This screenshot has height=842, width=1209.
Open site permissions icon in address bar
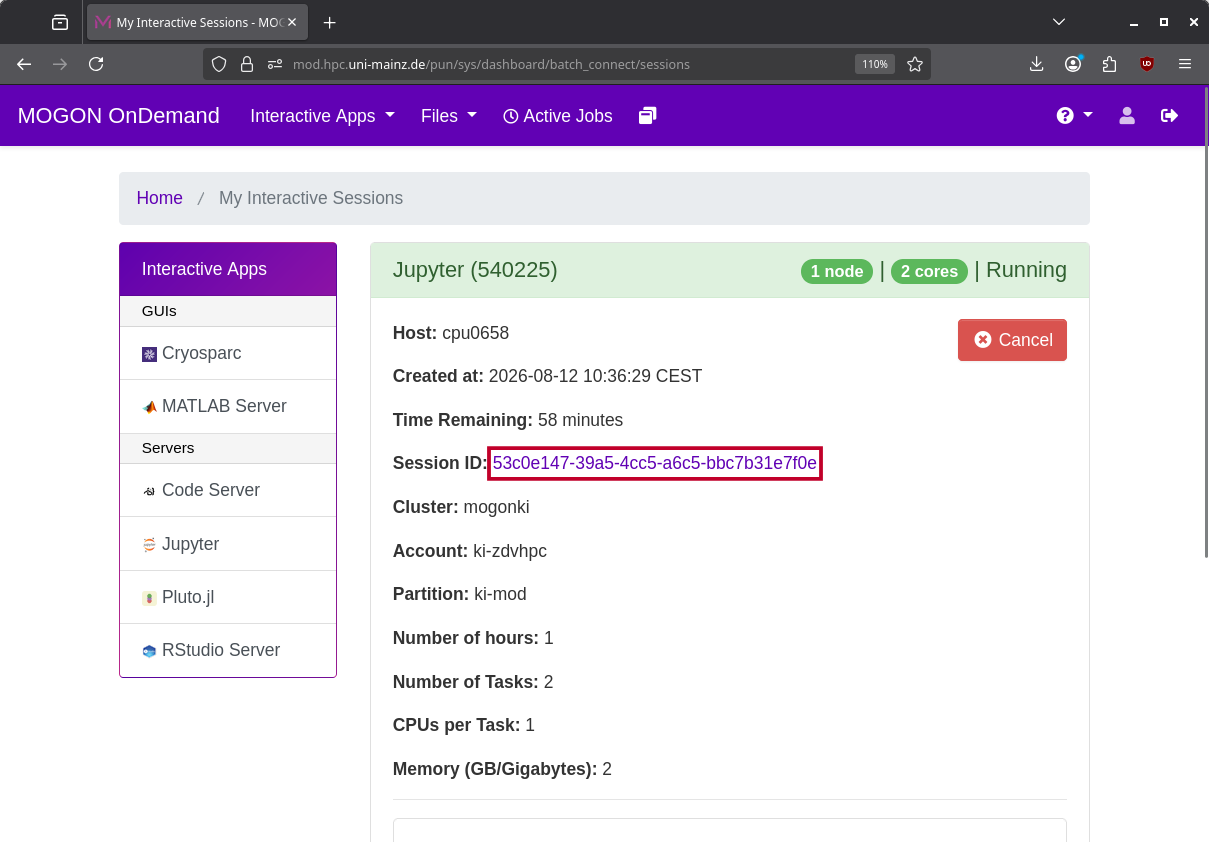(x=275, y=64)
